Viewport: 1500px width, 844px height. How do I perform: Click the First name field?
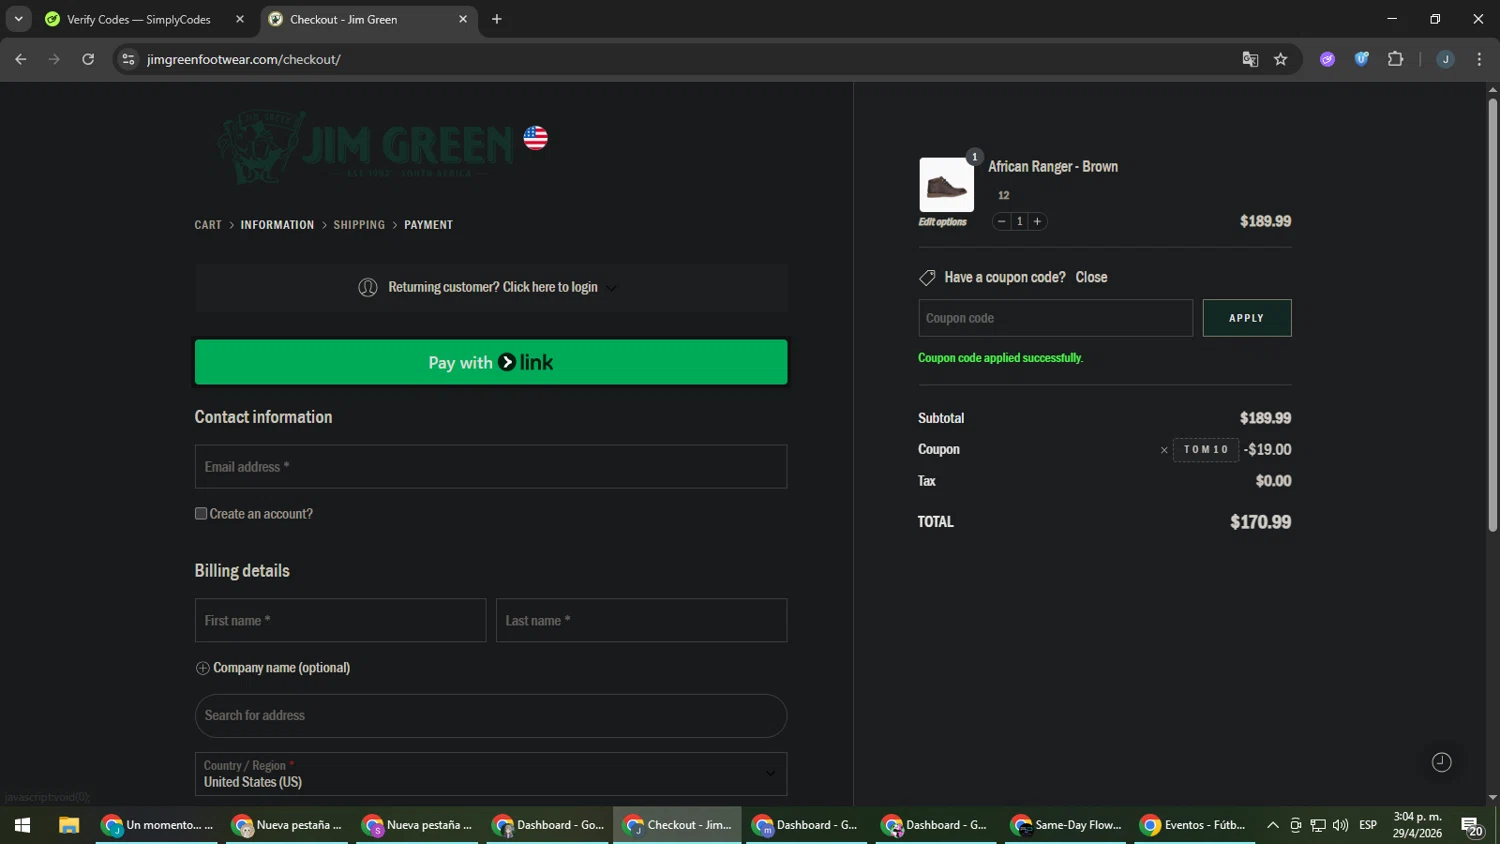340,620
